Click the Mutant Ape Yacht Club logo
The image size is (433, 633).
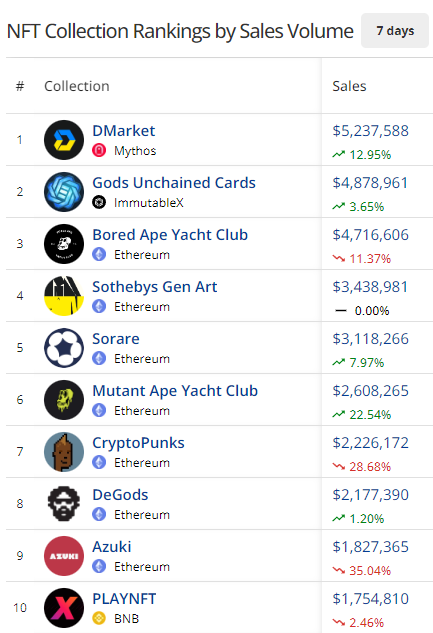pos(64,400)
